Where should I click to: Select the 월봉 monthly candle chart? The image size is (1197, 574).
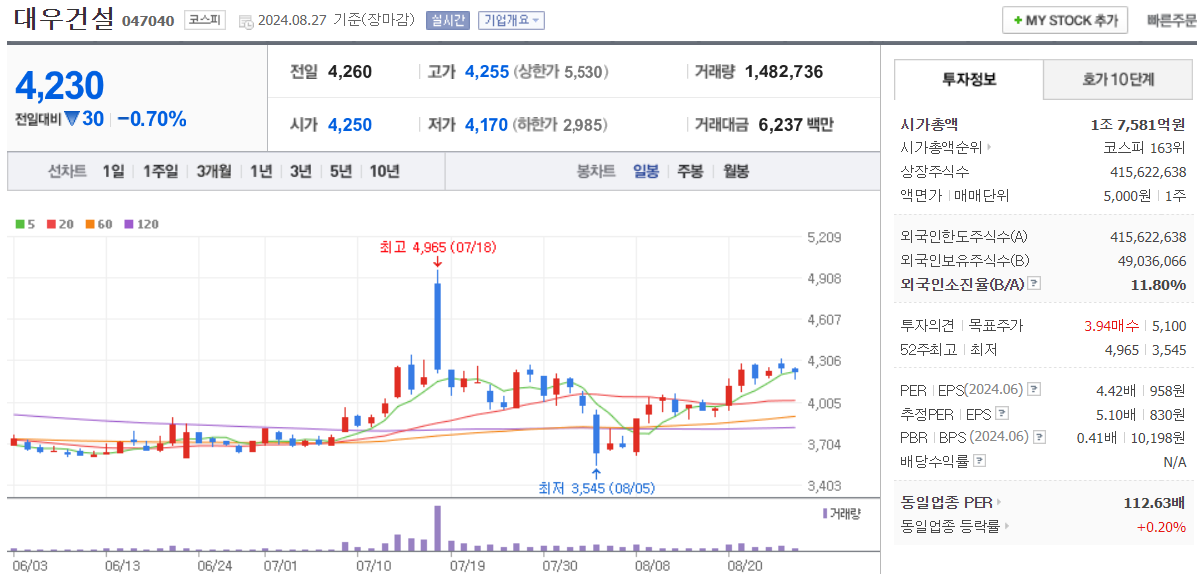pyautogui.click(x=735, y=171)
